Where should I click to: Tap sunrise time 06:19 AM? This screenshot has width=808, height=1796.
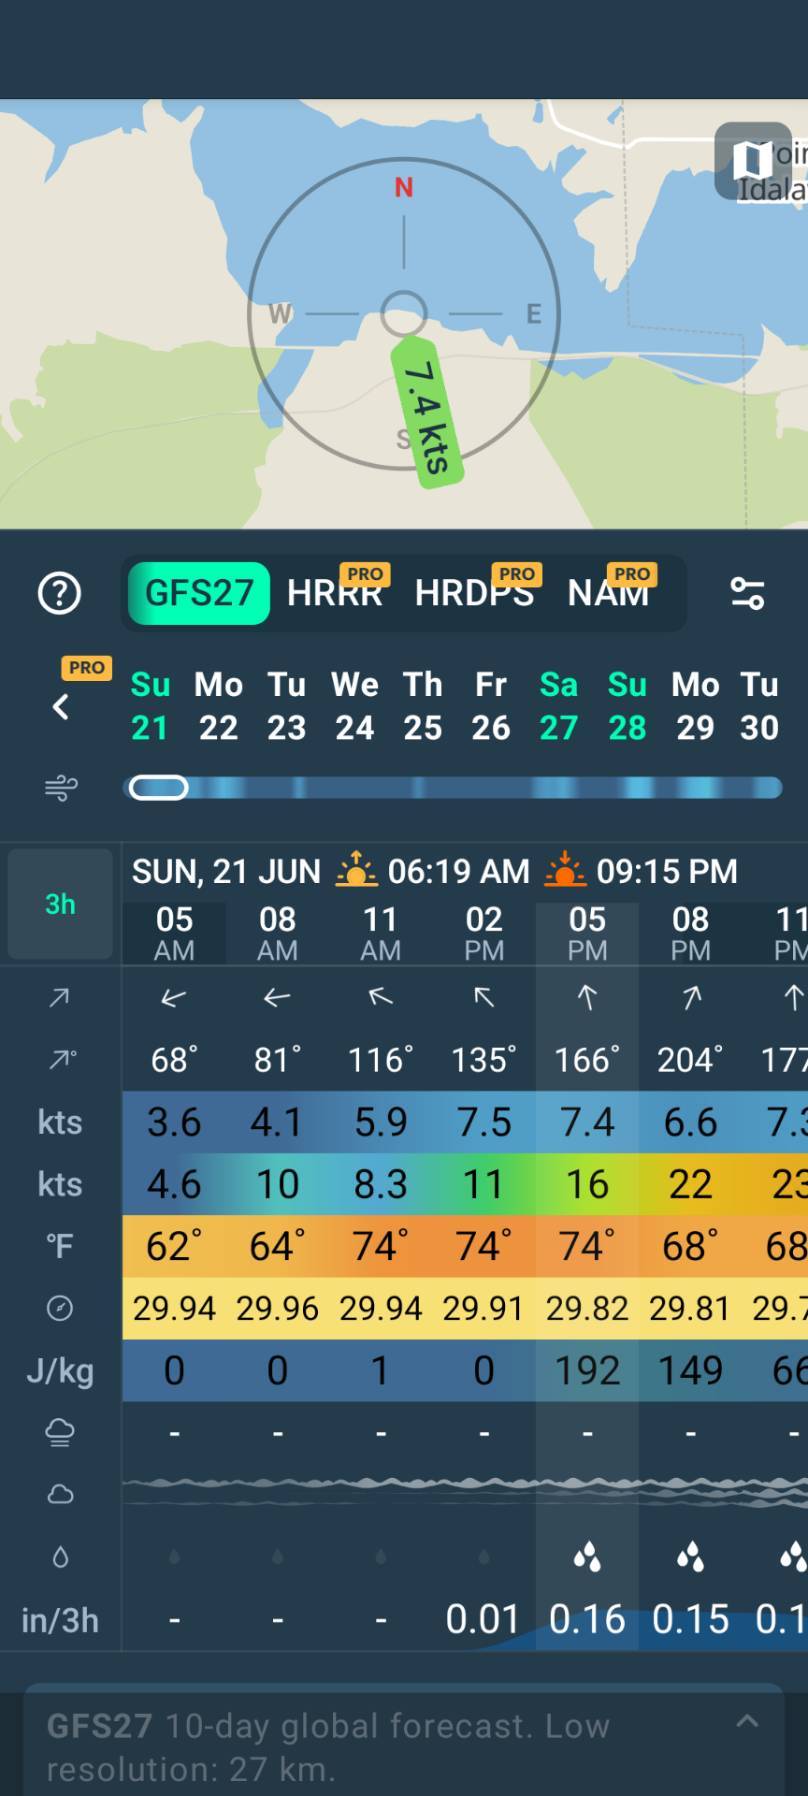(x=459, y=871)
